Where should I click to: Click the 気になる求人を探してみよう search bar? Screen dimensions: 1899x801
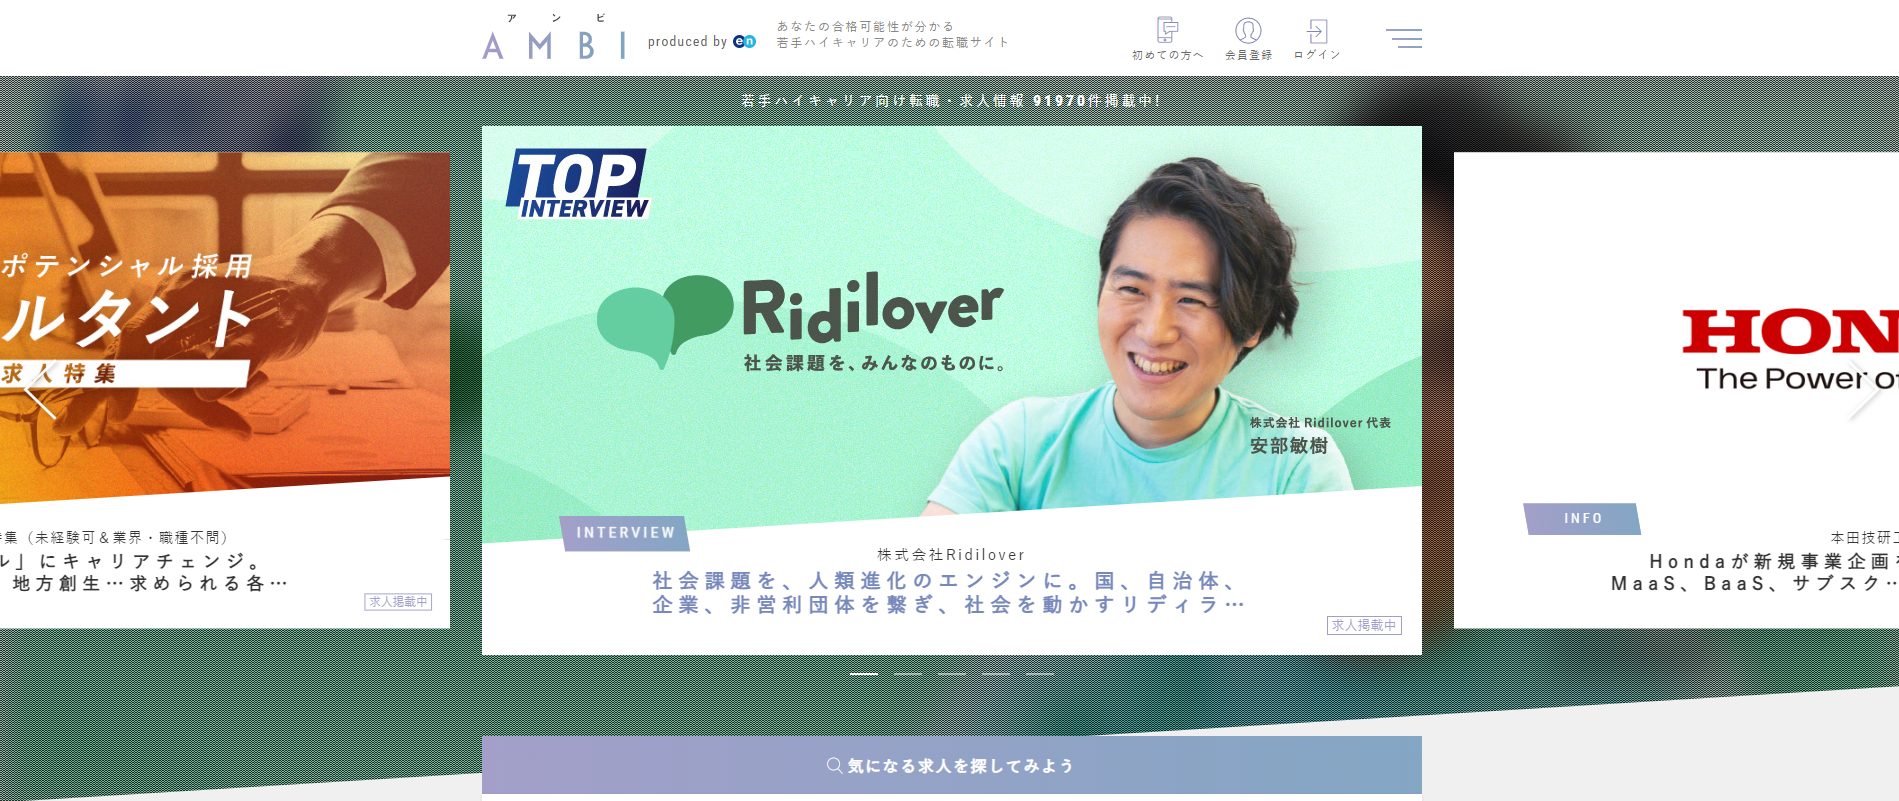coord(952,766)
